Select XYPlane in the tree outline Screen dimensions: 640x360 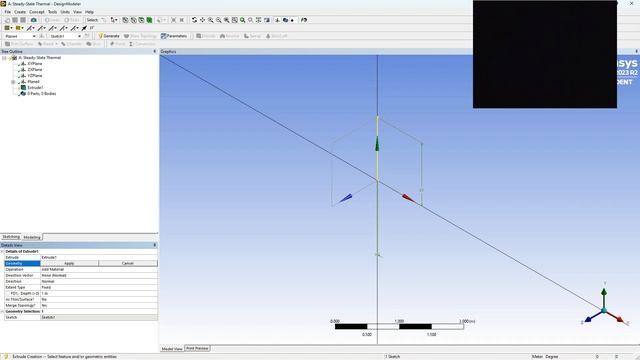[35, 64]
